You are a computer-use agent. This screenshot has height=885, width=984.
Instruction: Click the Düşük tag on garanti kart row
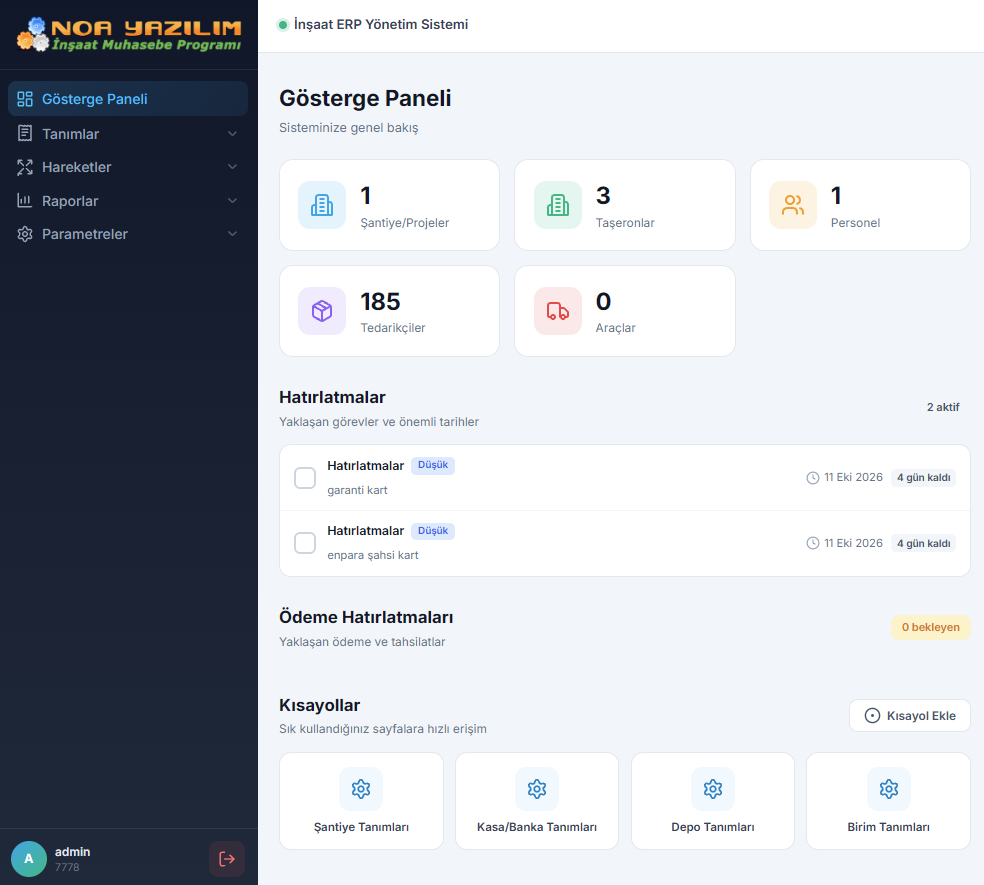(433, 465)
